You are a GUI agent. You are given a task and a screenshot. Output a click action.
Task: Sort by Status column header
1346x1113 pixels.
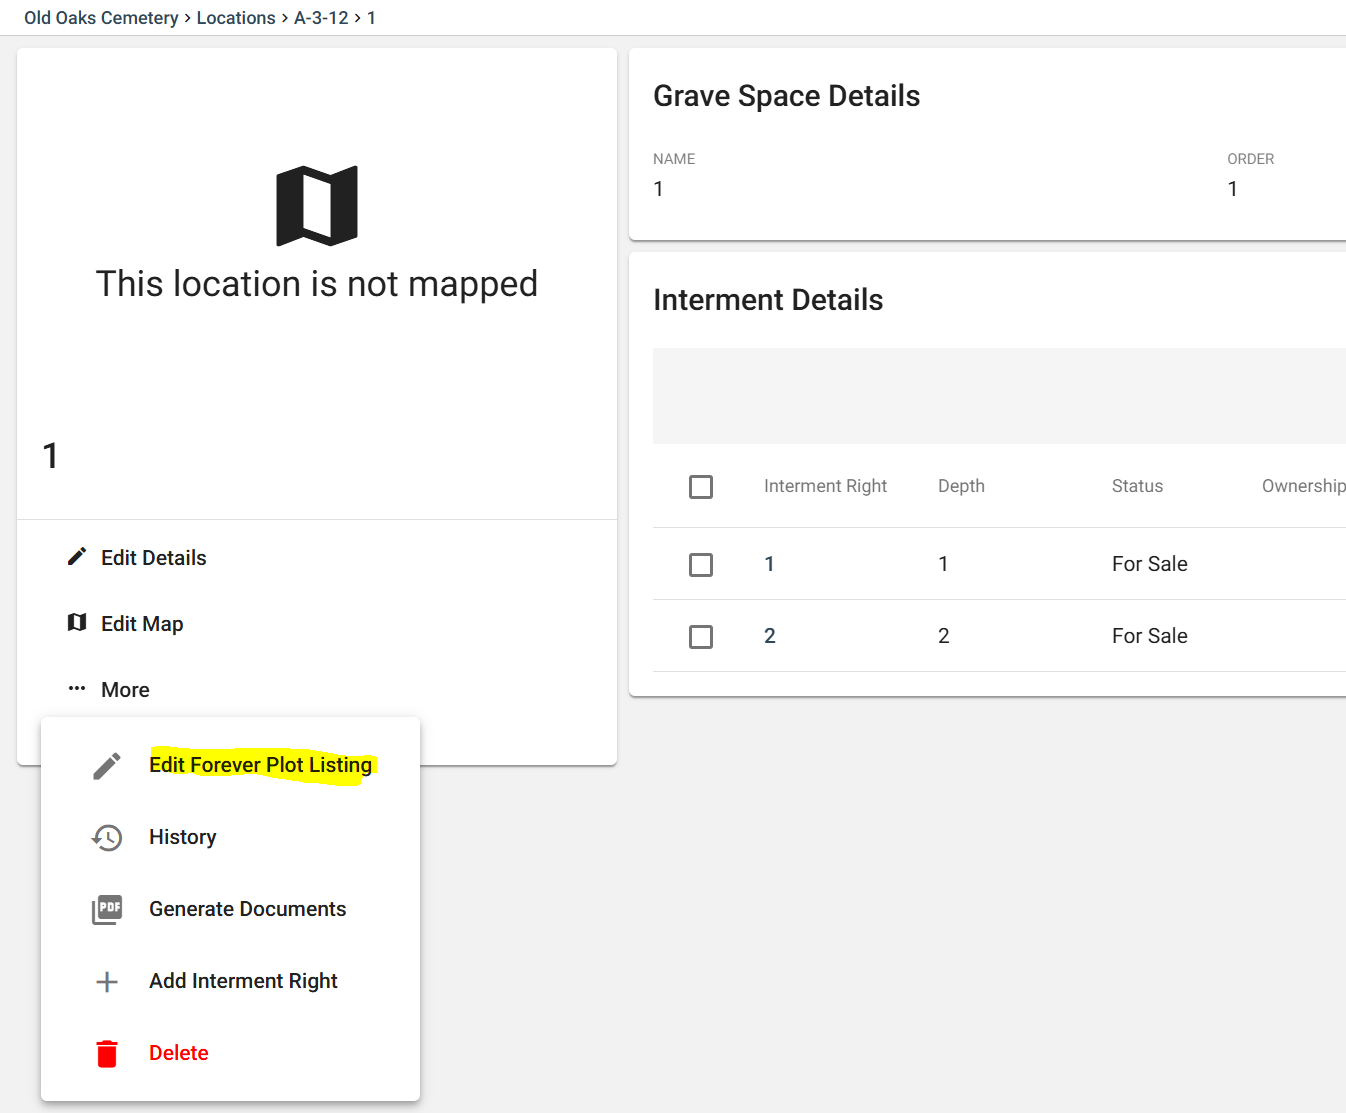click(1137, 486)
